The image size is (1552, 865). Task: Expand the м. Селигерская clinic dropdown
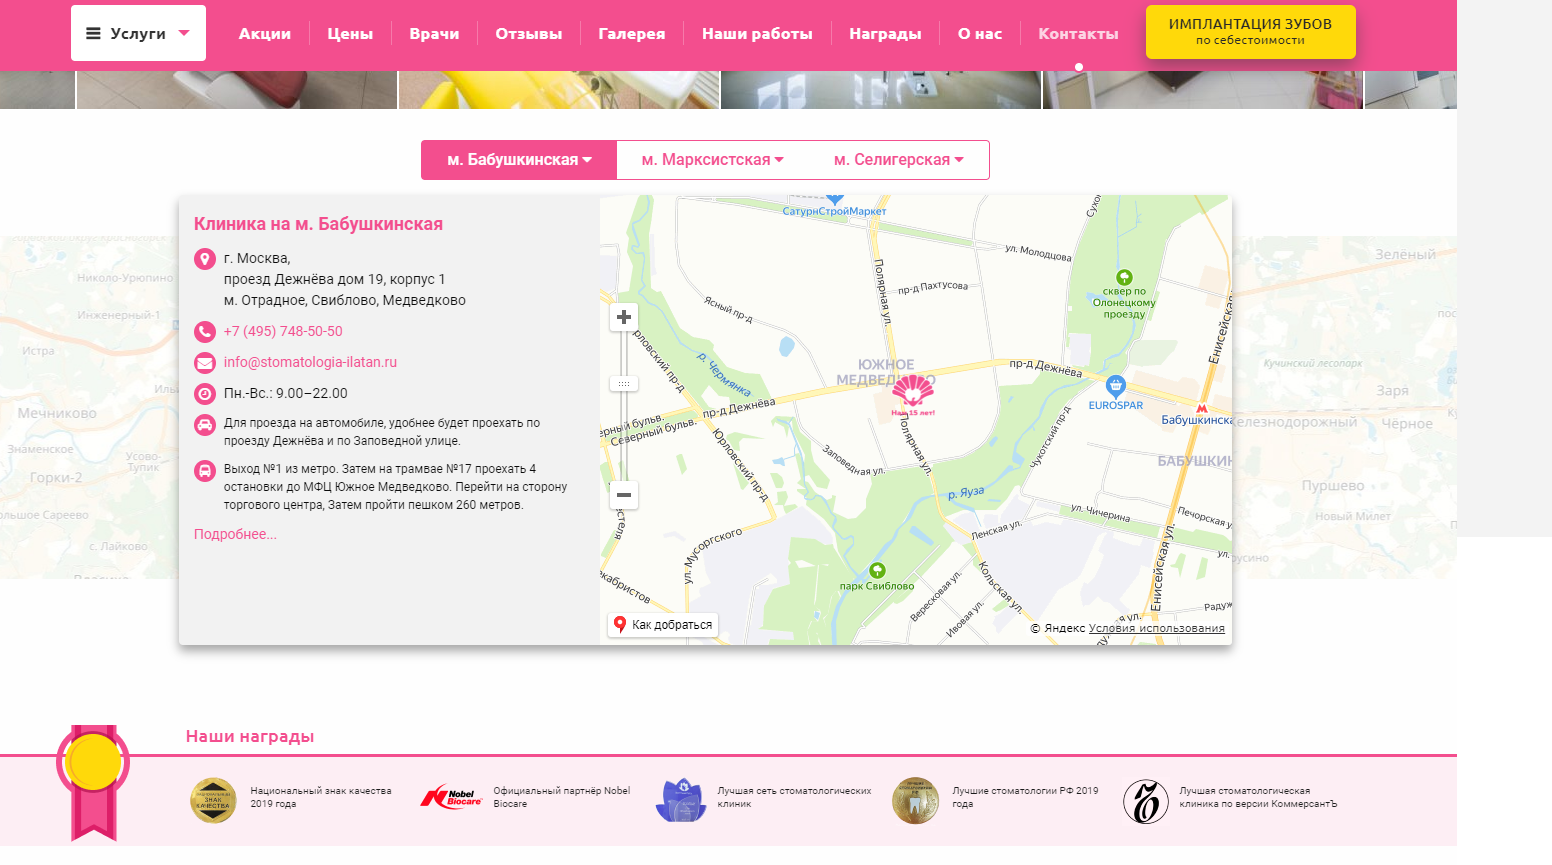(898, 160)
